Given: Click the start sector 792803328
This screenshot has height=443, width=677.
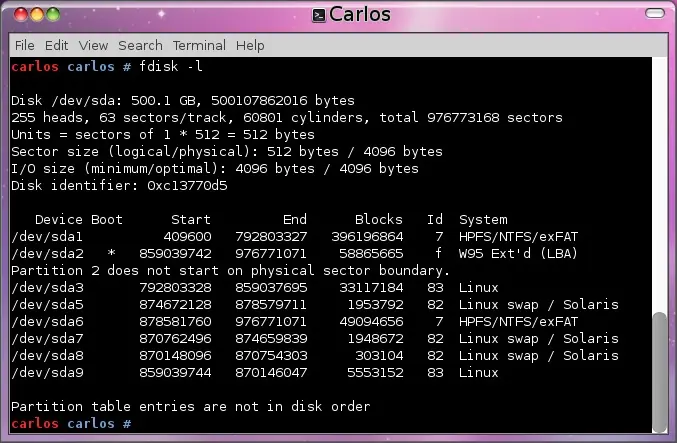Looking at the screenshot, I should pyautogui.click(x=175, y=288).
